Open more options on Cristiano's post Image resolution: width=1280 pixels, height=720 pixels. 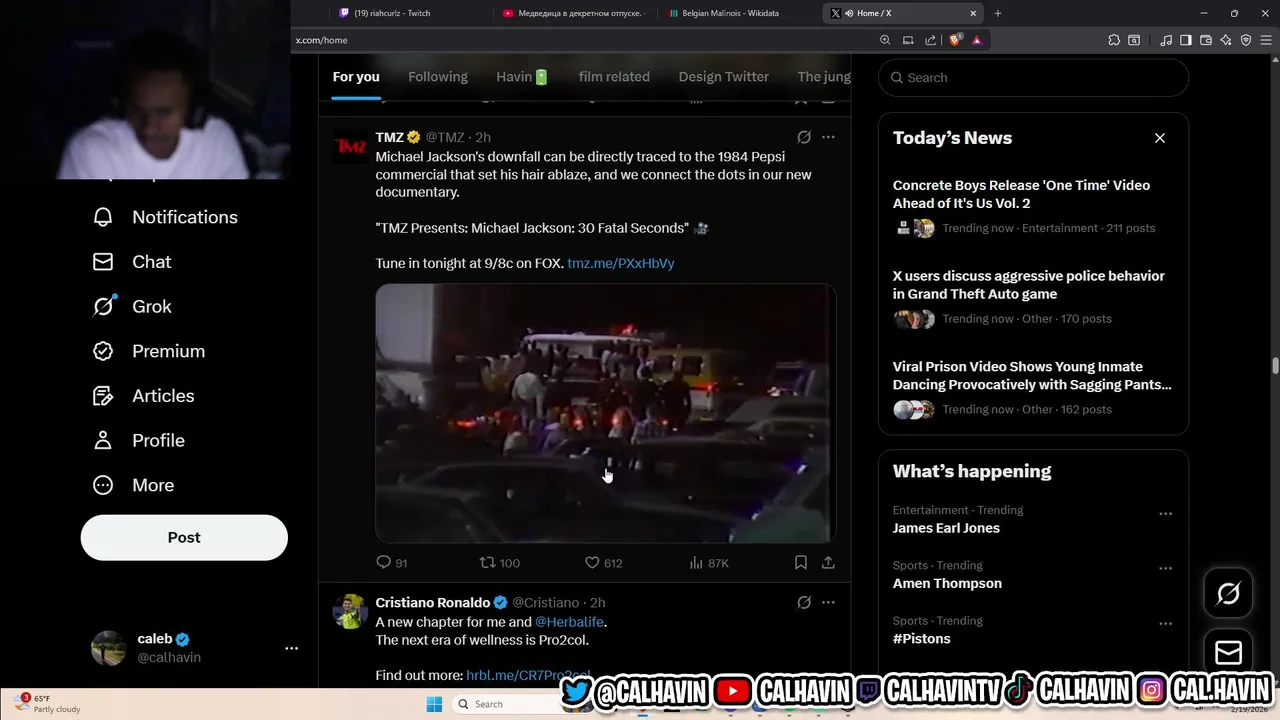(x=828, y=603)
